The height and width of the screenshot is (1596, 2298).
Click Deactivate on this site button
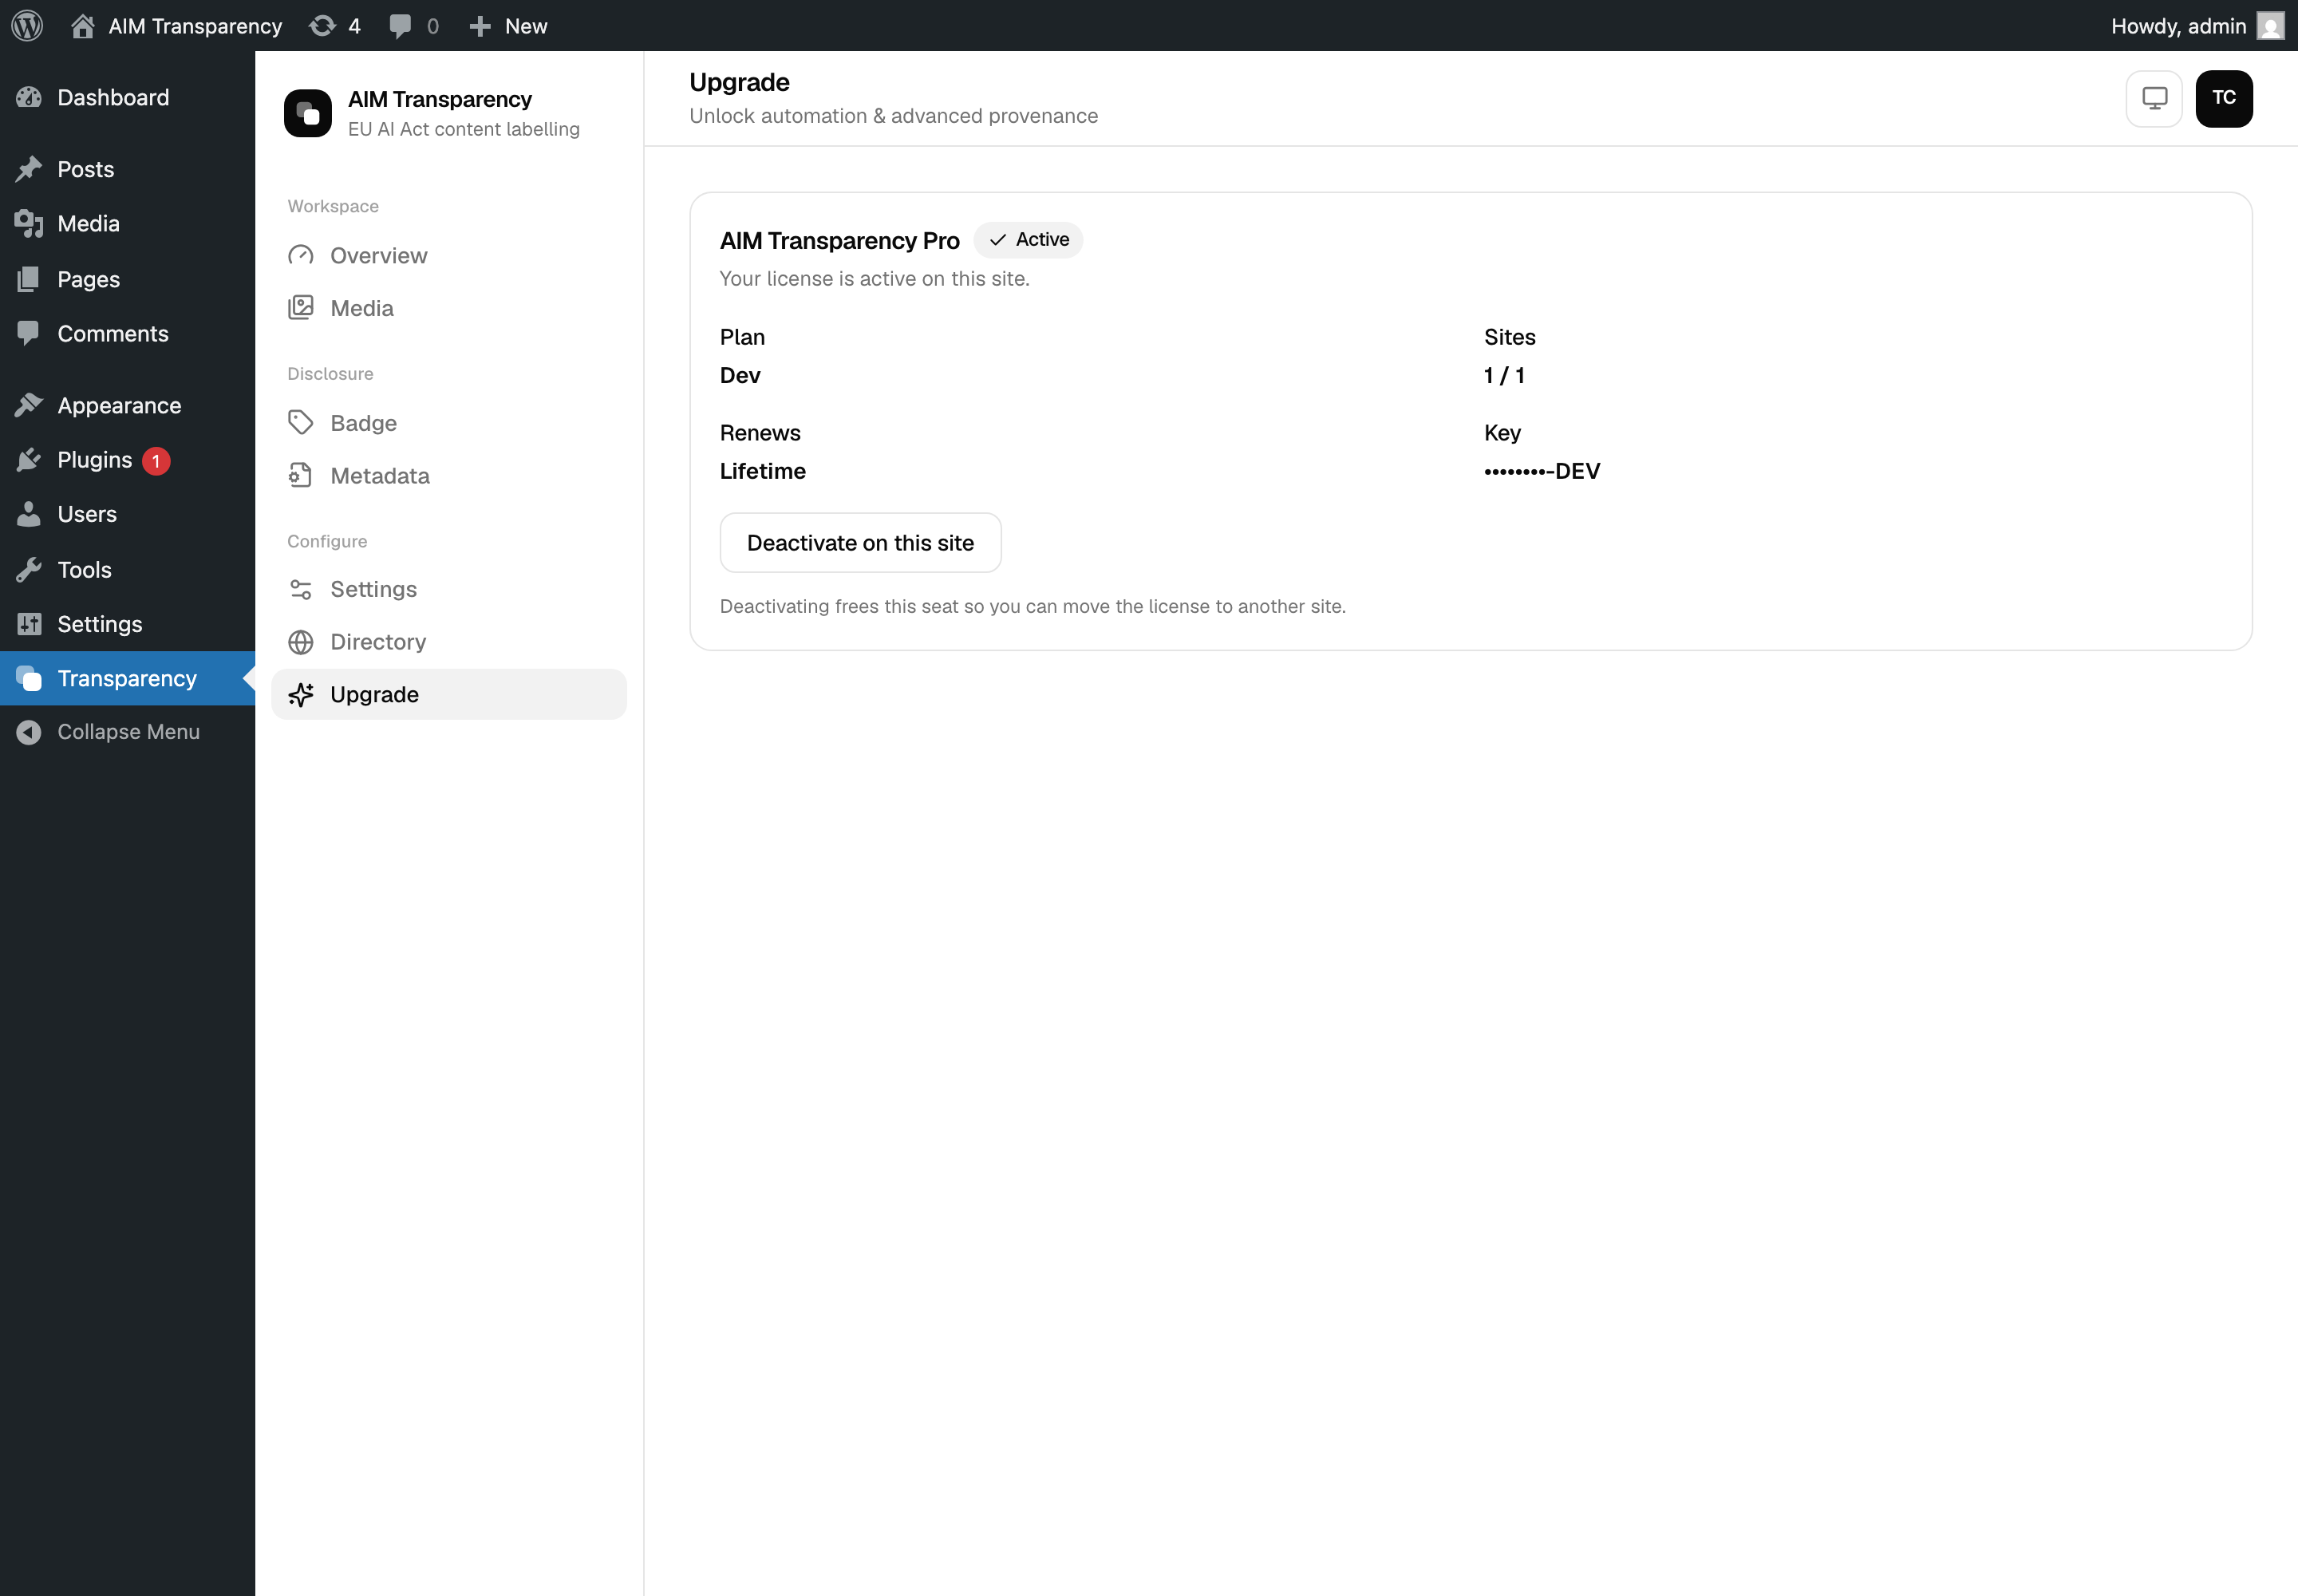point(860,543)
